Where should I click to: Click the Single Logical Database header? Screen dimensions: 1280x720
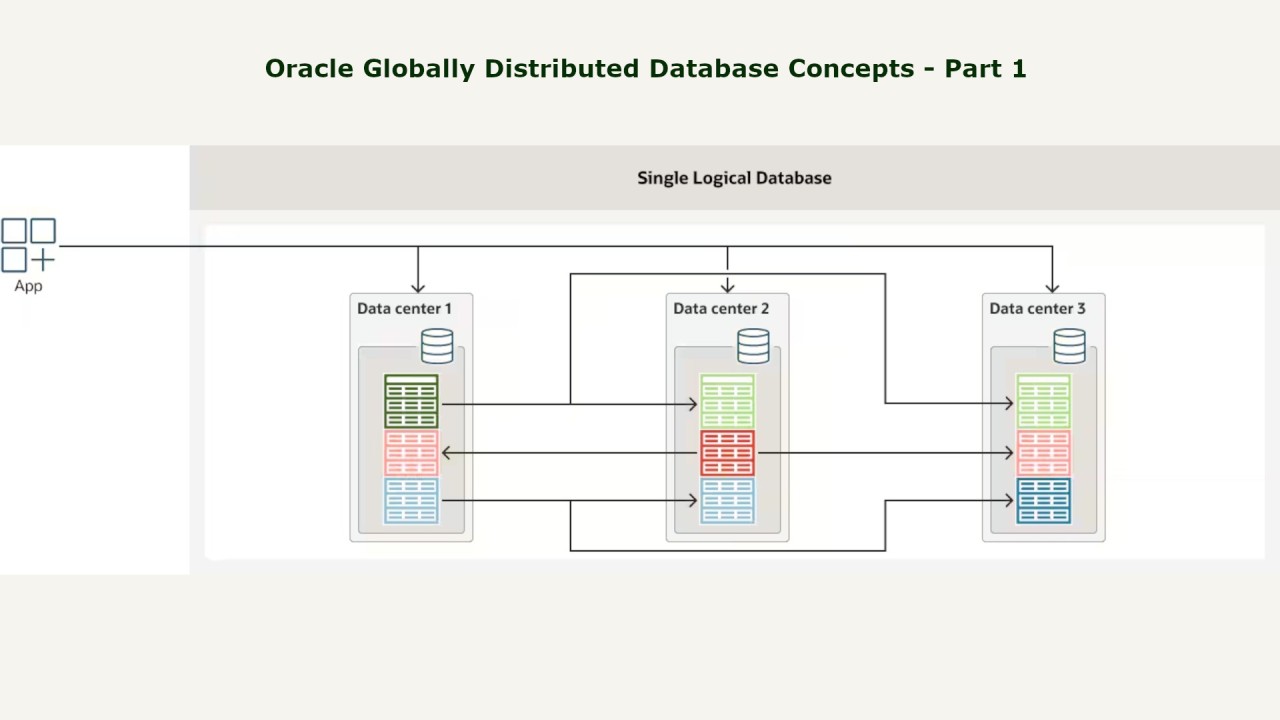tap(734, 178)
